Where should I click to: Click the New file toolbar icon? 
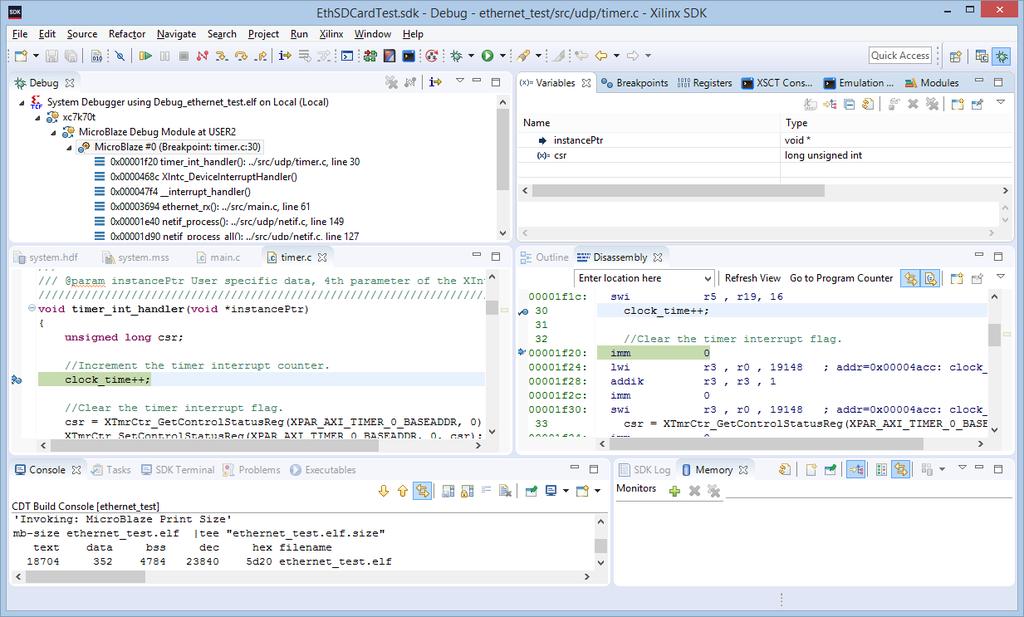coord(21,56)
